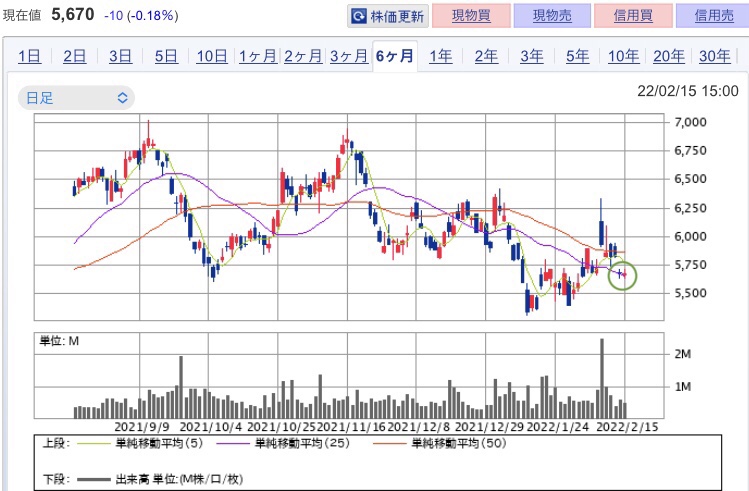Click the 2021/12/8 date axis label
The image size is (749, 491).
coord(419,427)
